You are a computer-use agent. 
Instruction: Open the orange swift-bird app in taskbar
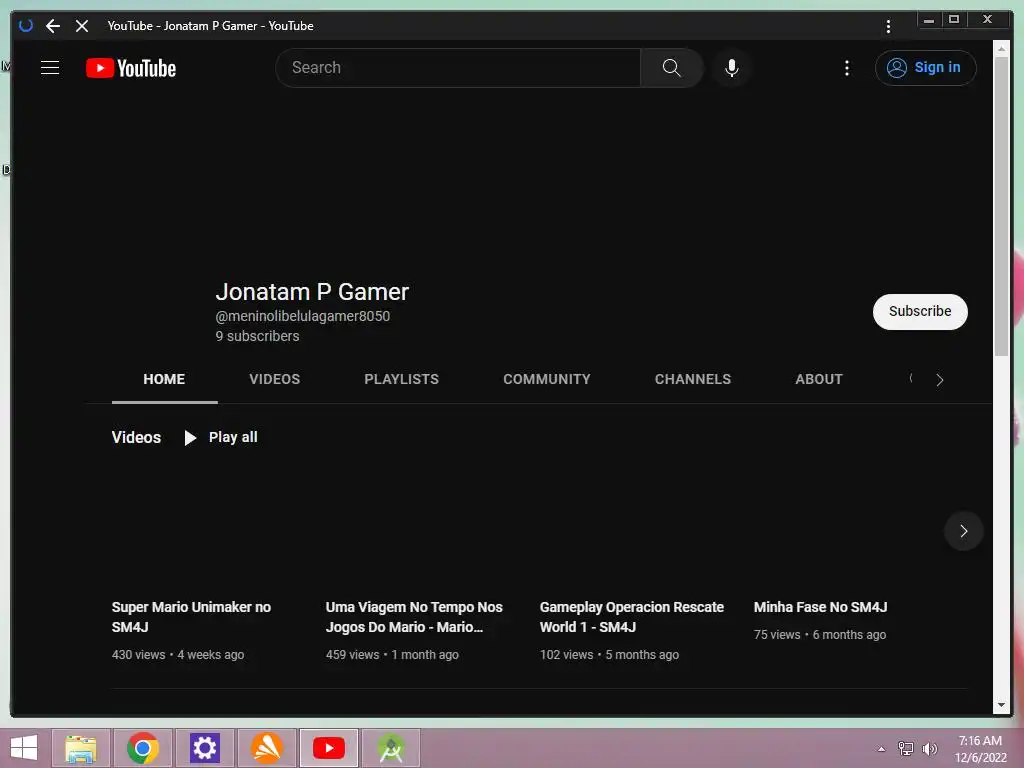click(x=267, y=748)
